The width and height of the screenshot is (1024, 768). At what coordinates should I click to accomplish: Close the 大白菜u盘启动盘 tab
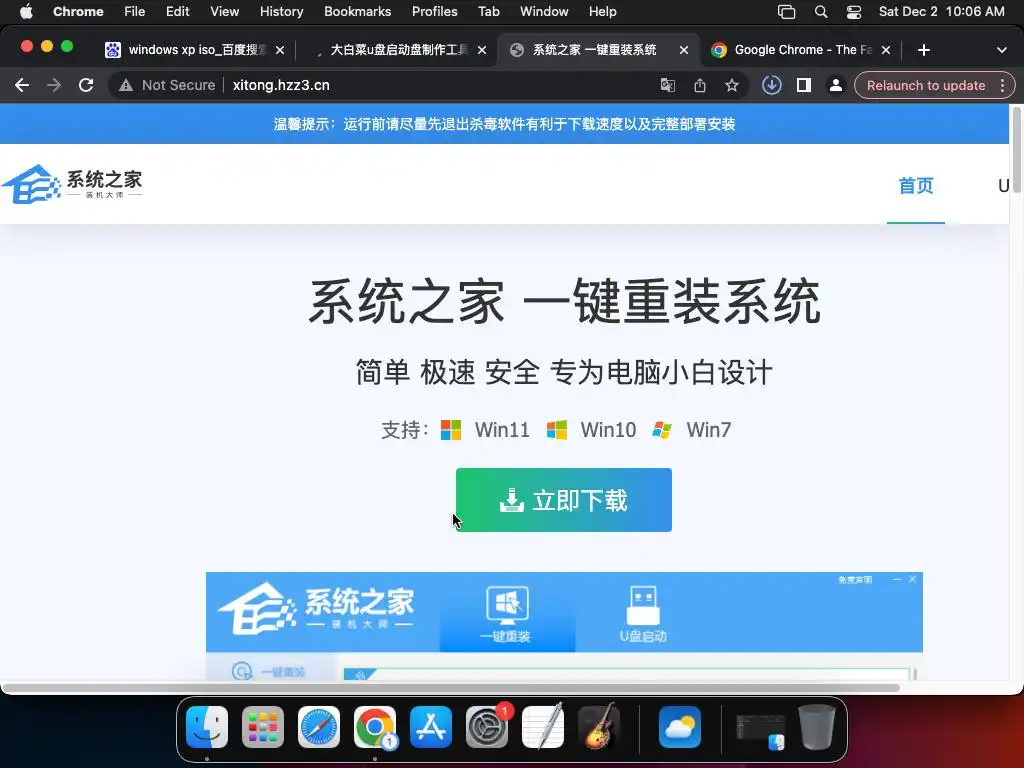point(481,50)
